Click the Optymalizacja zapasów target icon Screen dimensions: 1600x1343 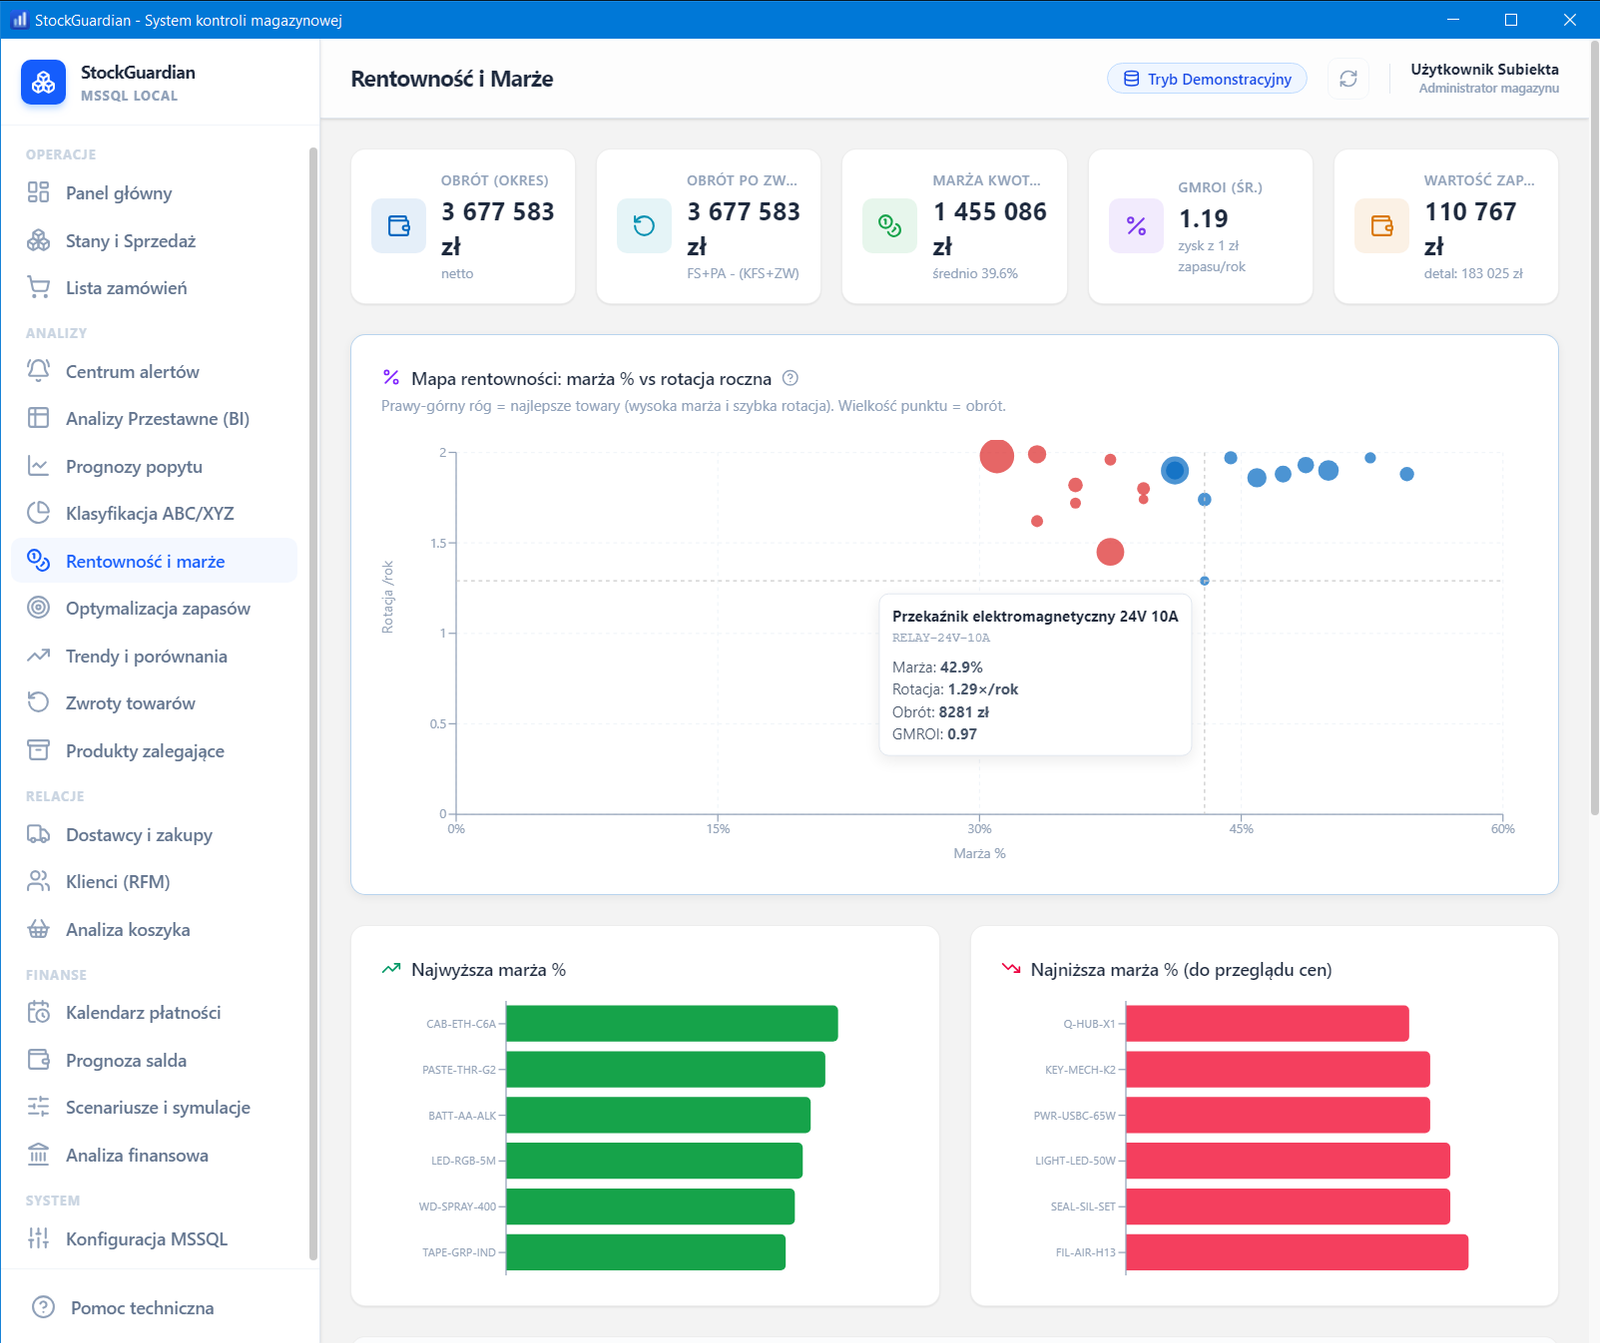tap(38, 608)
